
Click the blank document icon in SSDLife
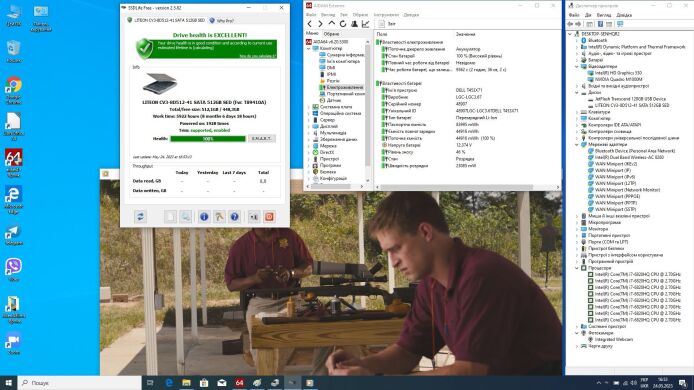[170, 216]
